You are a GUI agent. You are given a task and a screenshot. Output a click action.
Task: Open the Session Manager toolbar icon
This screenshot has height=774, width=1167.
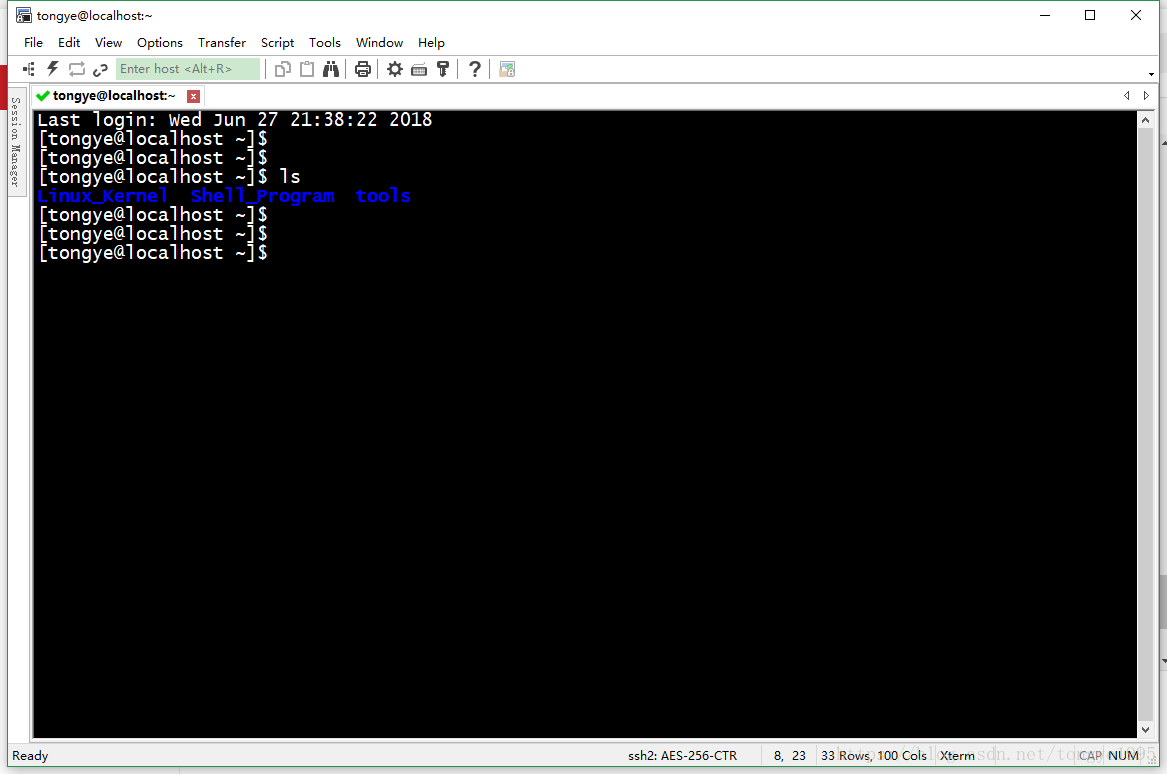[29, 69]
